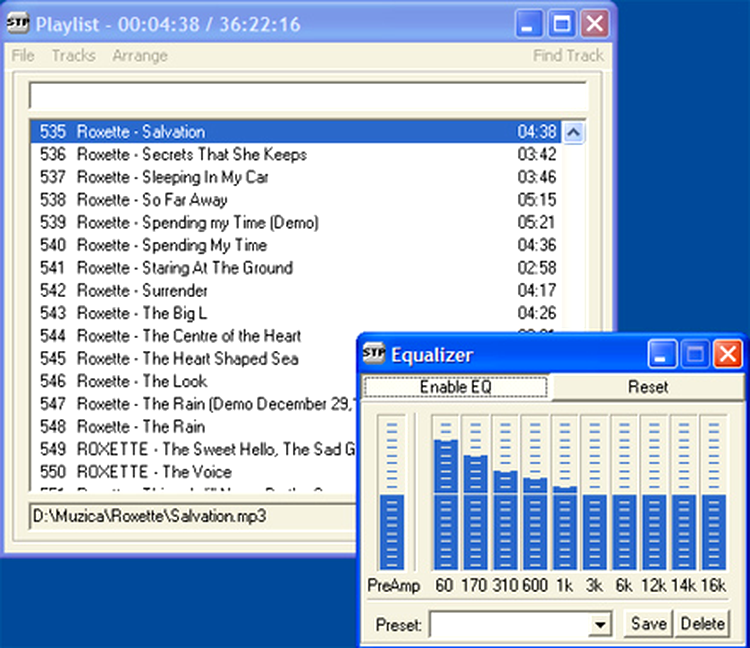This screenshot has height=648, width=750.
Task: Click the Playlist window STP icon
Action: pyautogui.click(x=18, y=23)
